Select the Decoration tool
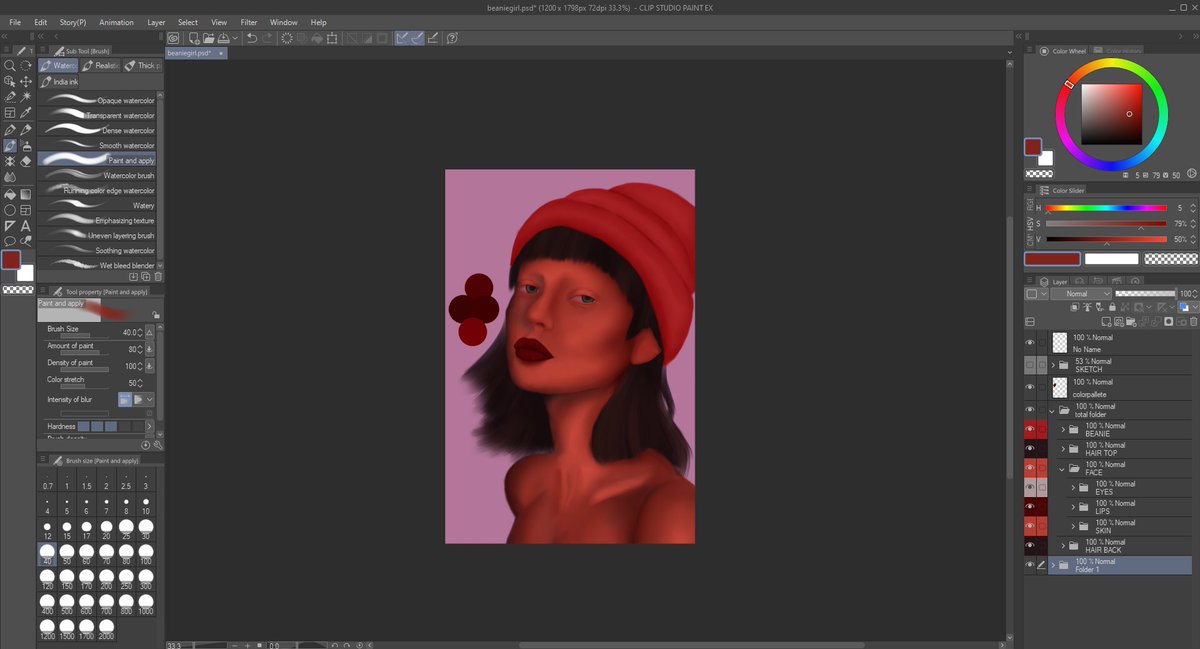This screenshot has width=1200, height=649. coord(10,161)
